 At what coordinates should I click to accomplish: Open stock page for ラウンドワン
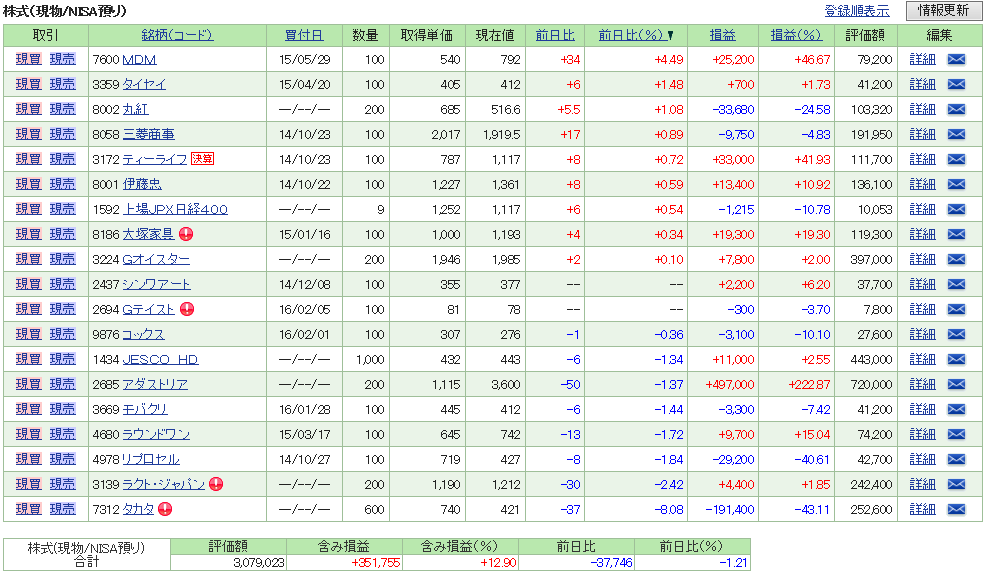click(x=156, y=434)
